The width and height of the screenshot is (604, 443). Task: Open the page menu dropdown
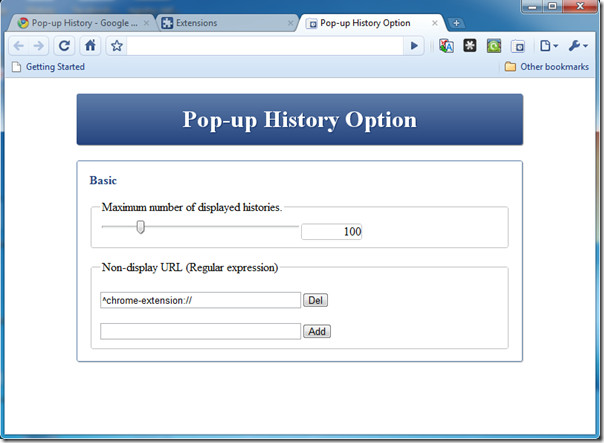coord(549,46)
